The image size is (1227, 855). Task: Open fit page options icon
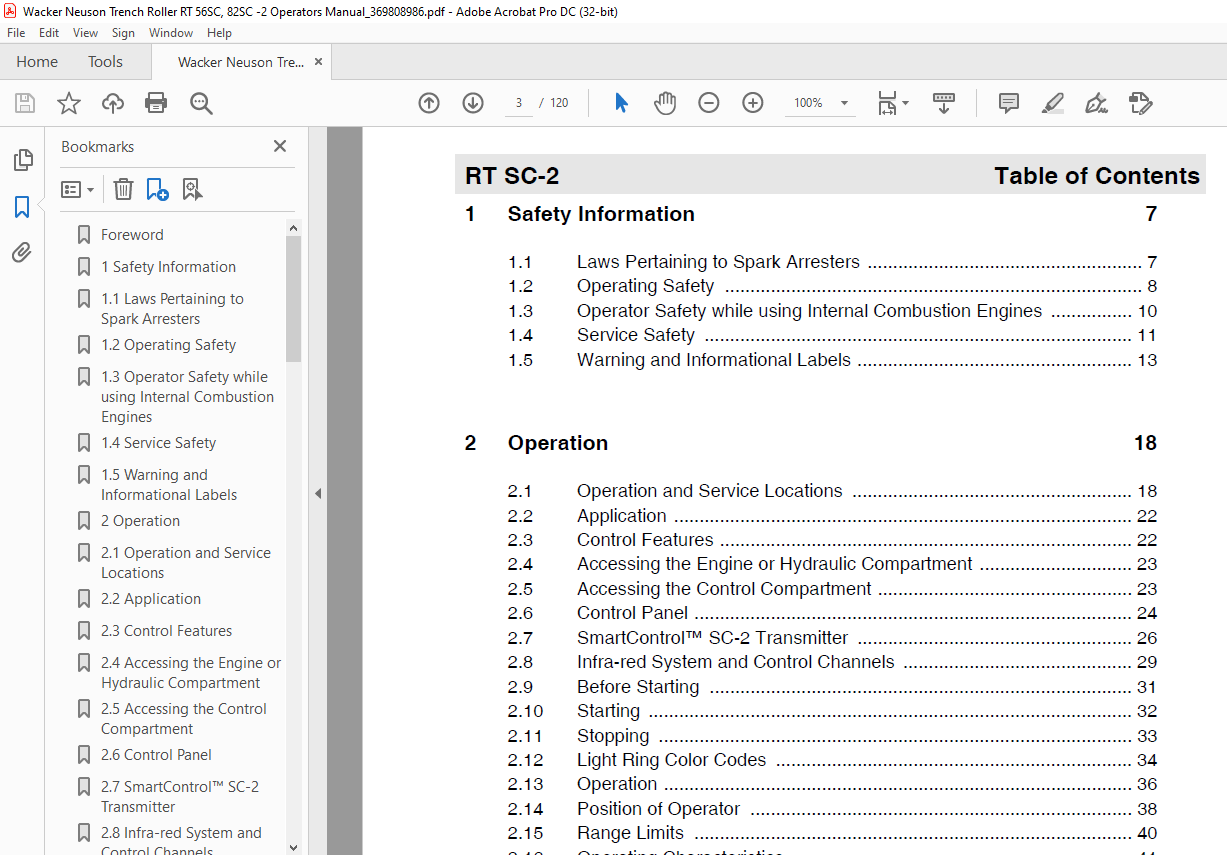pyautogui.click(x=892, y=103)
